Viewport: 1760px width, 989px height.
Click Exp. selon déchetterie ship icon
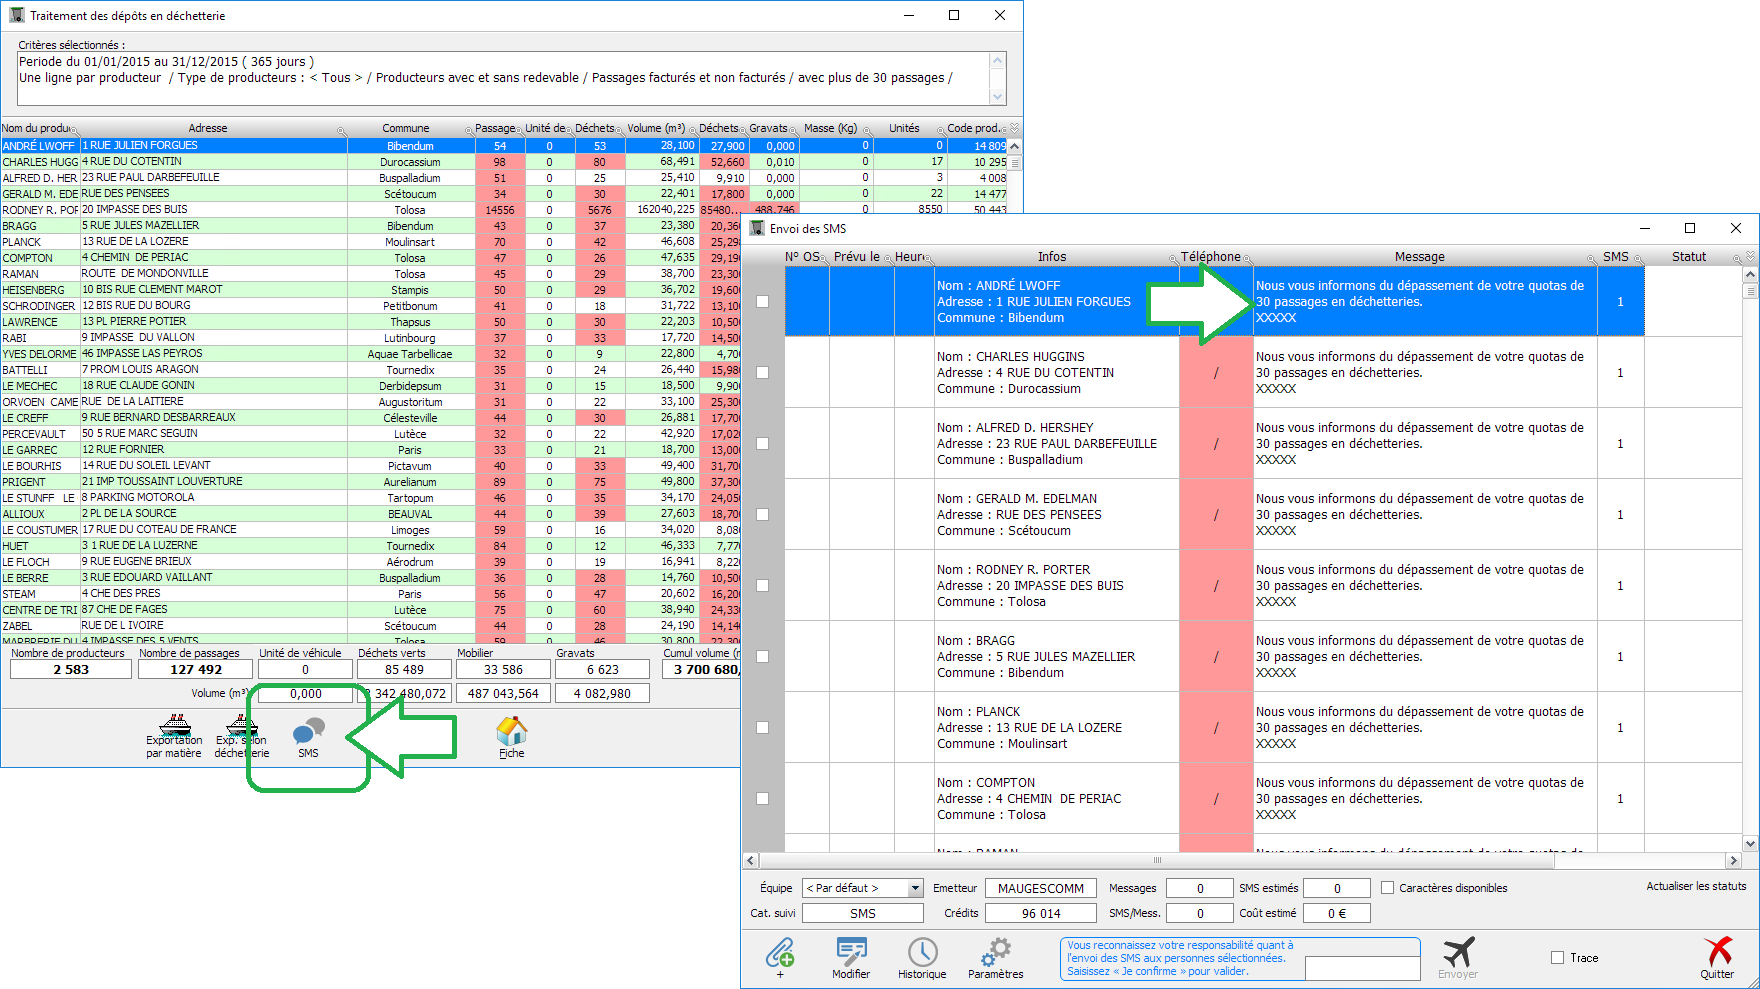tap(241, 726)
